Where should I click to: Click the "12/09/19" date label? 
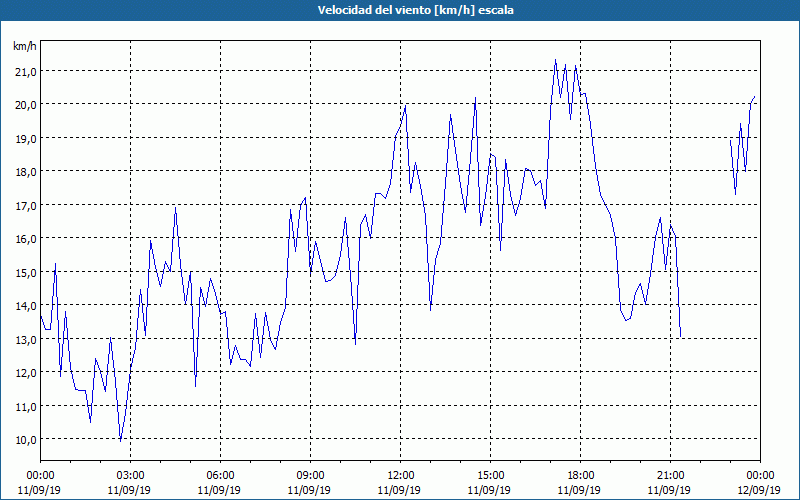(x=760, y=490)
